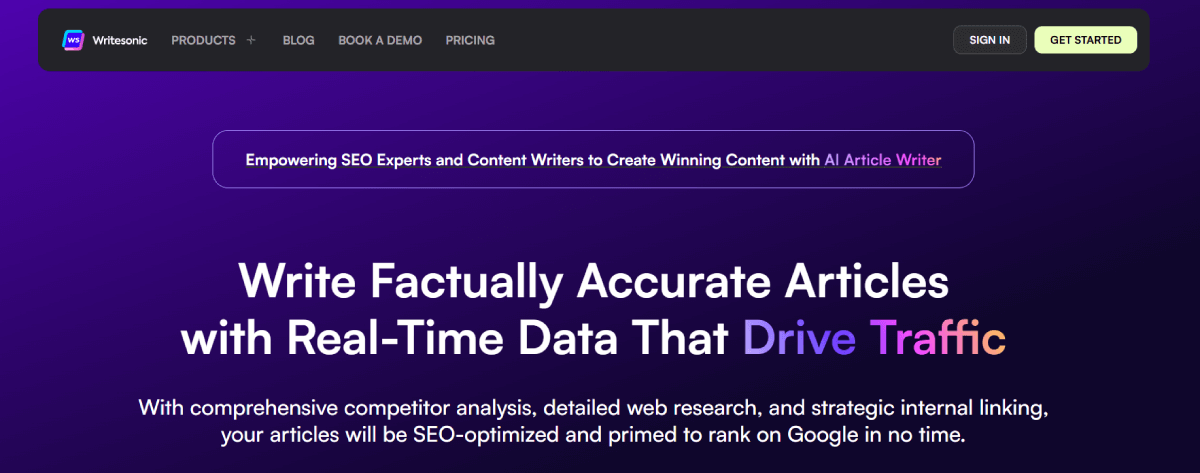Screen dimensions: 1200x473
Task: Click the Writesonic brand name text
Action: click(119, 41)
